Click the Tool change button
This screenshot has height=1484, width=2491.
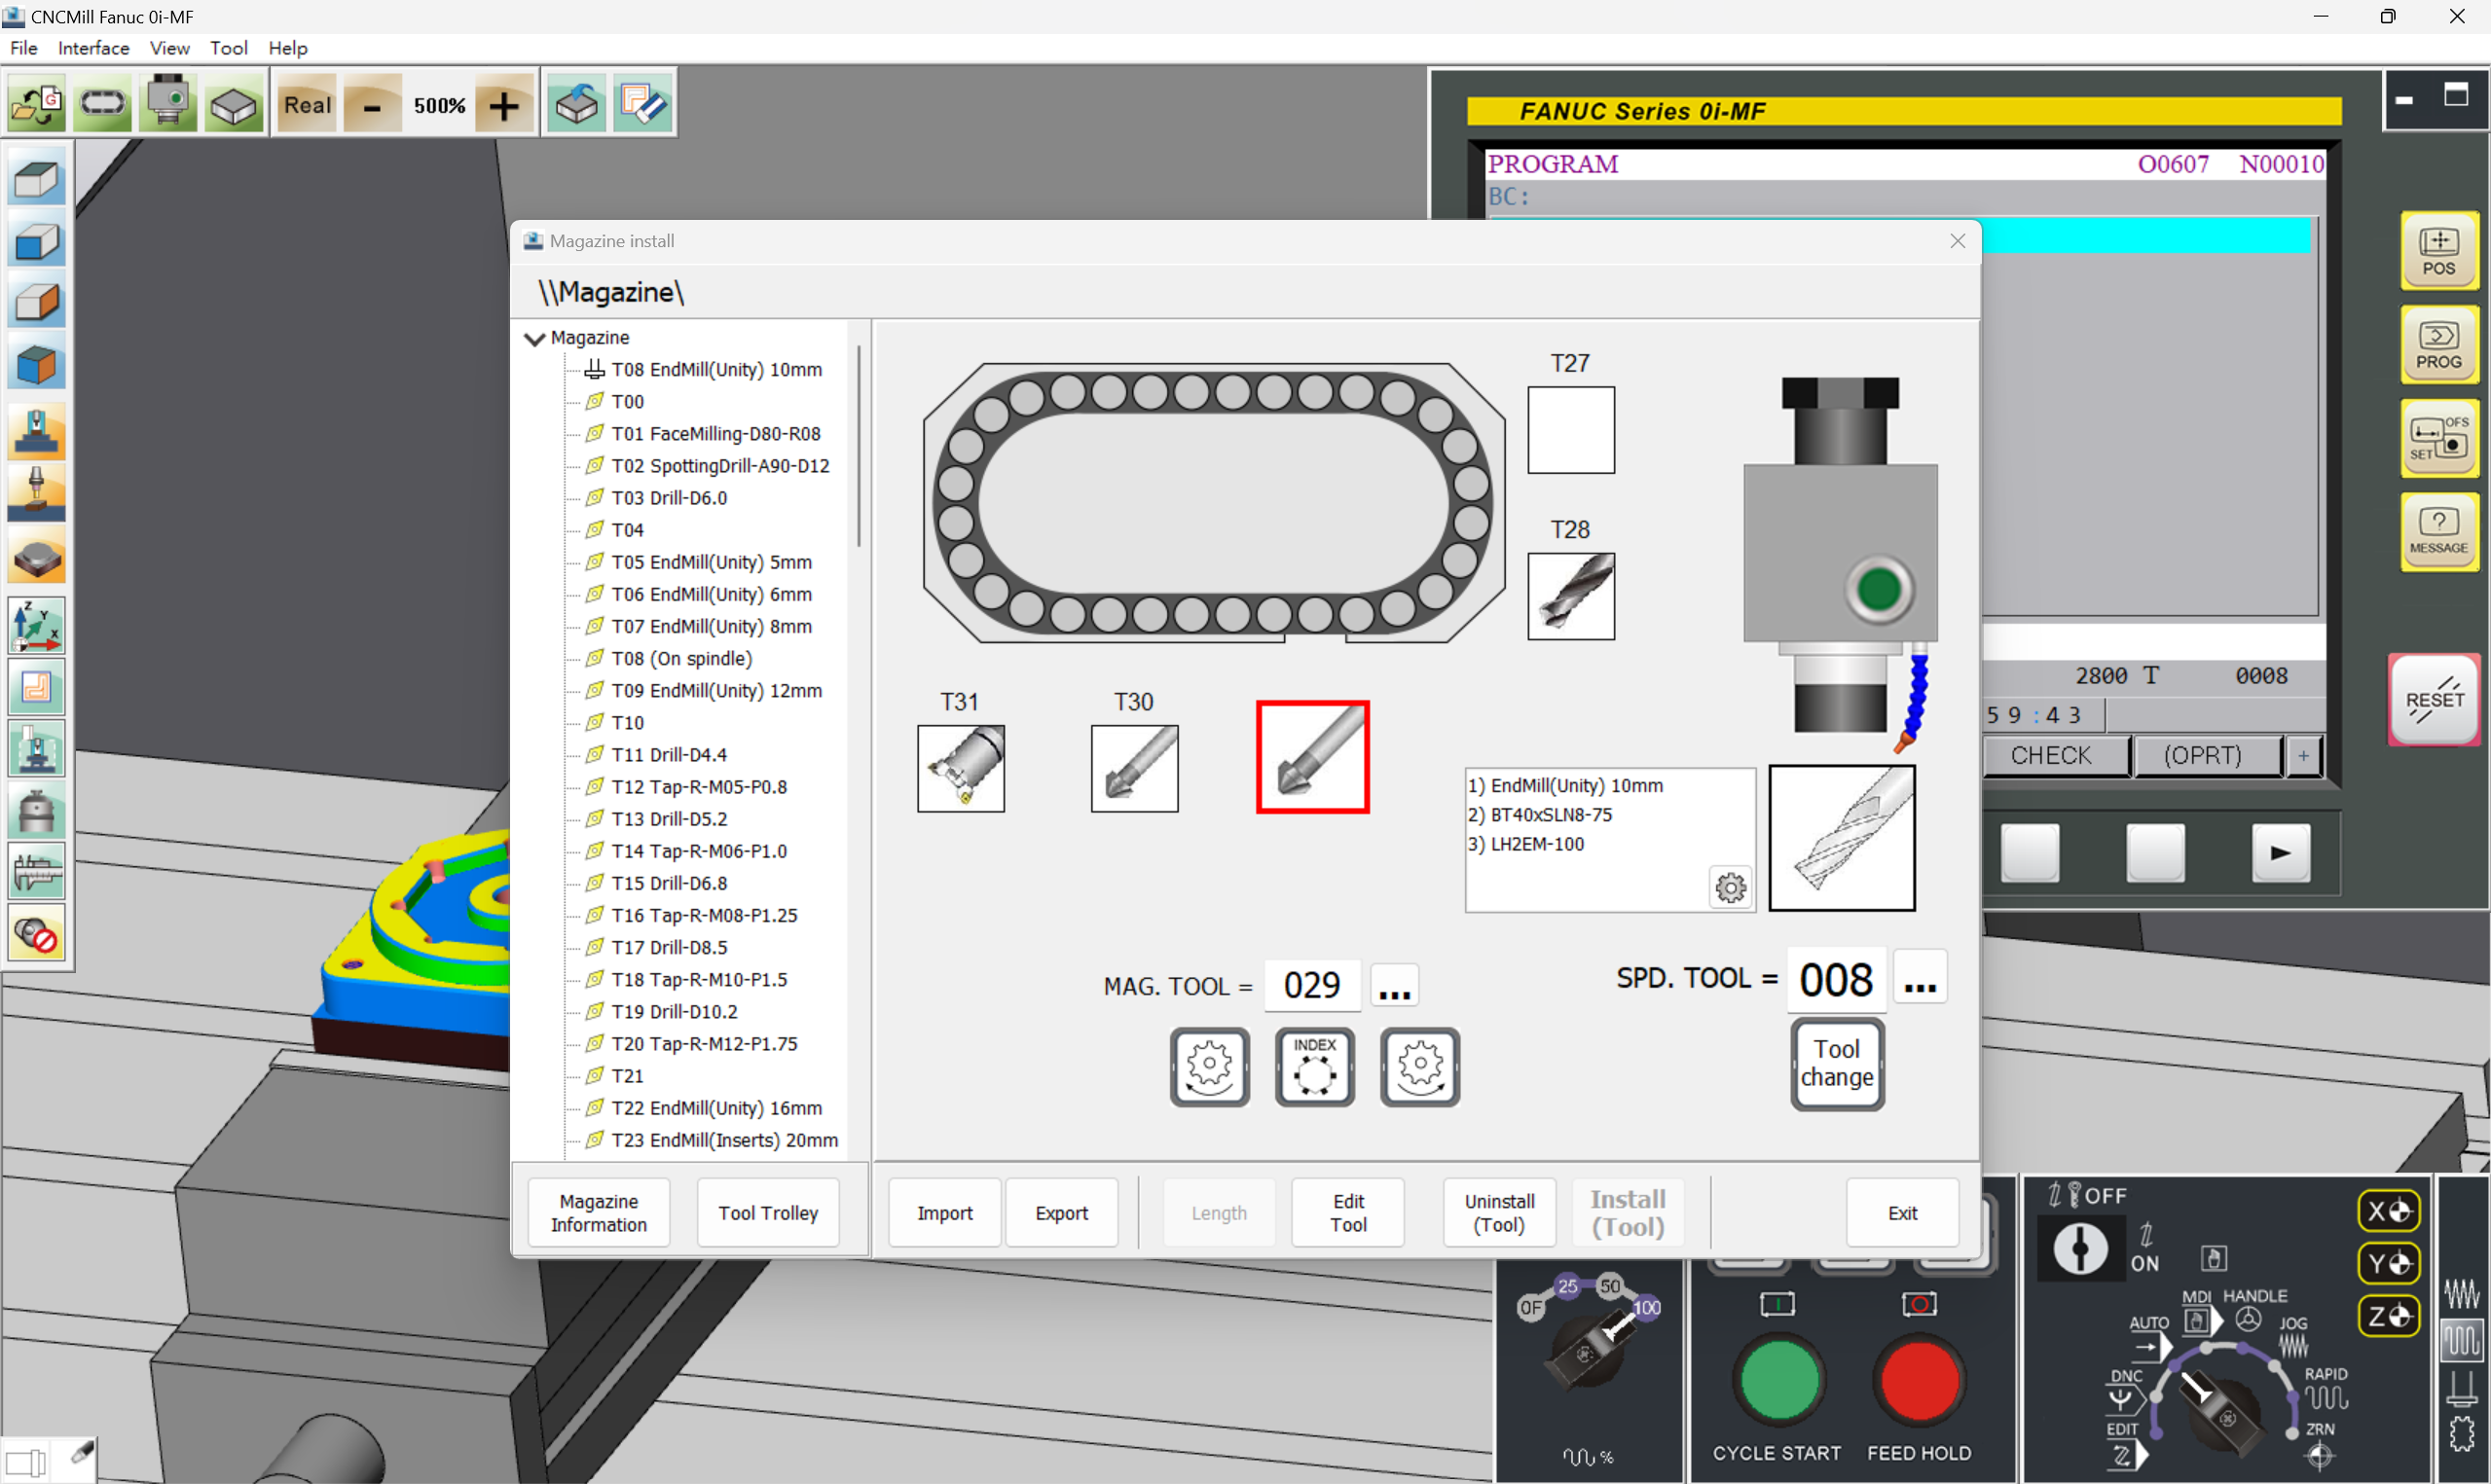[x=1837, y=1064]
